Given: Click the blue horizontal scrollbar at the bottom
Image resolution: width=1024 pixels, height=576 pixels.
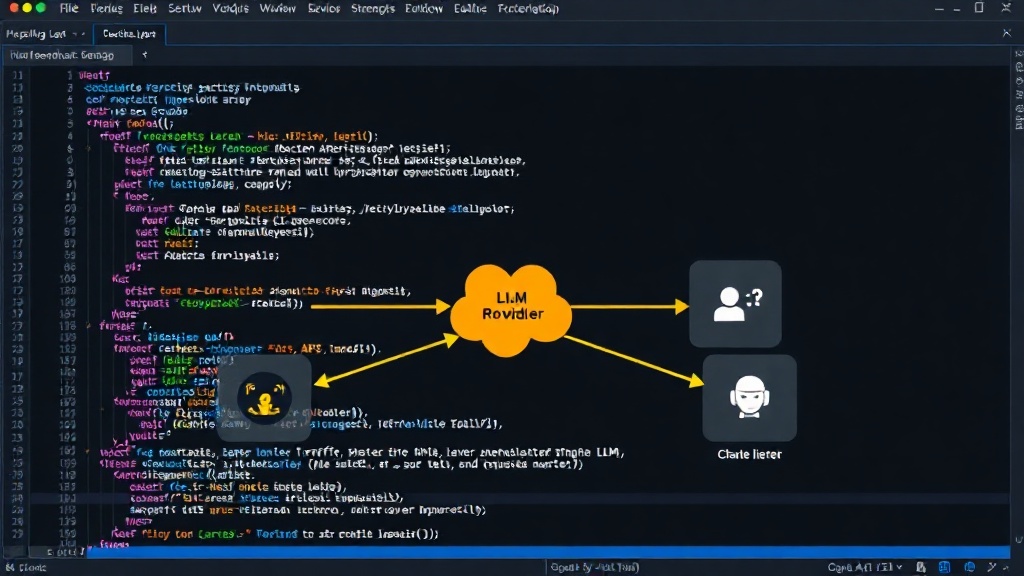Looking at the screenshot, I should [x=549, y=552].
